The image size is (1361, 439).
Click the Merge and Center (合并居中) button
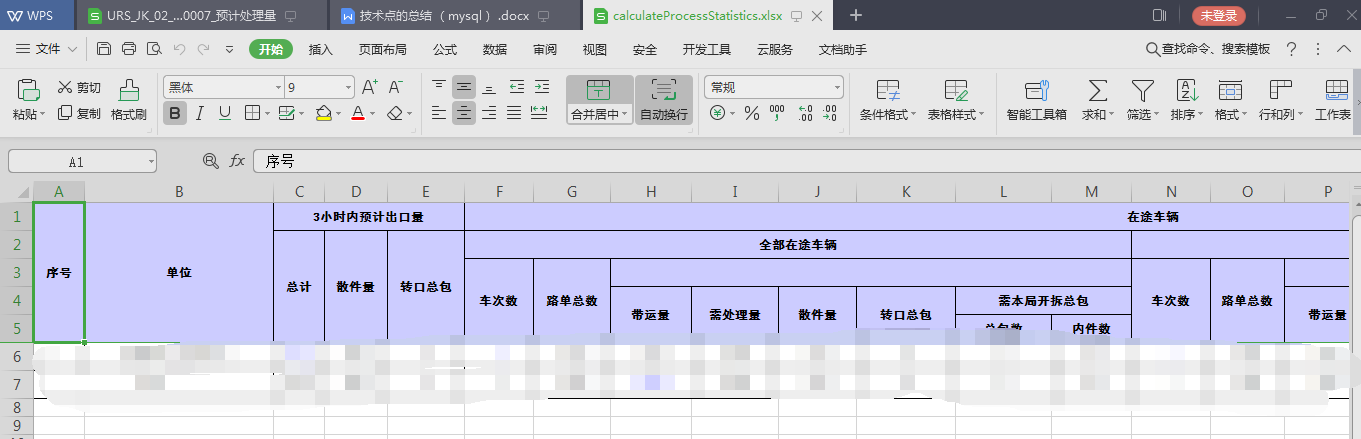(x=599, y=100)
